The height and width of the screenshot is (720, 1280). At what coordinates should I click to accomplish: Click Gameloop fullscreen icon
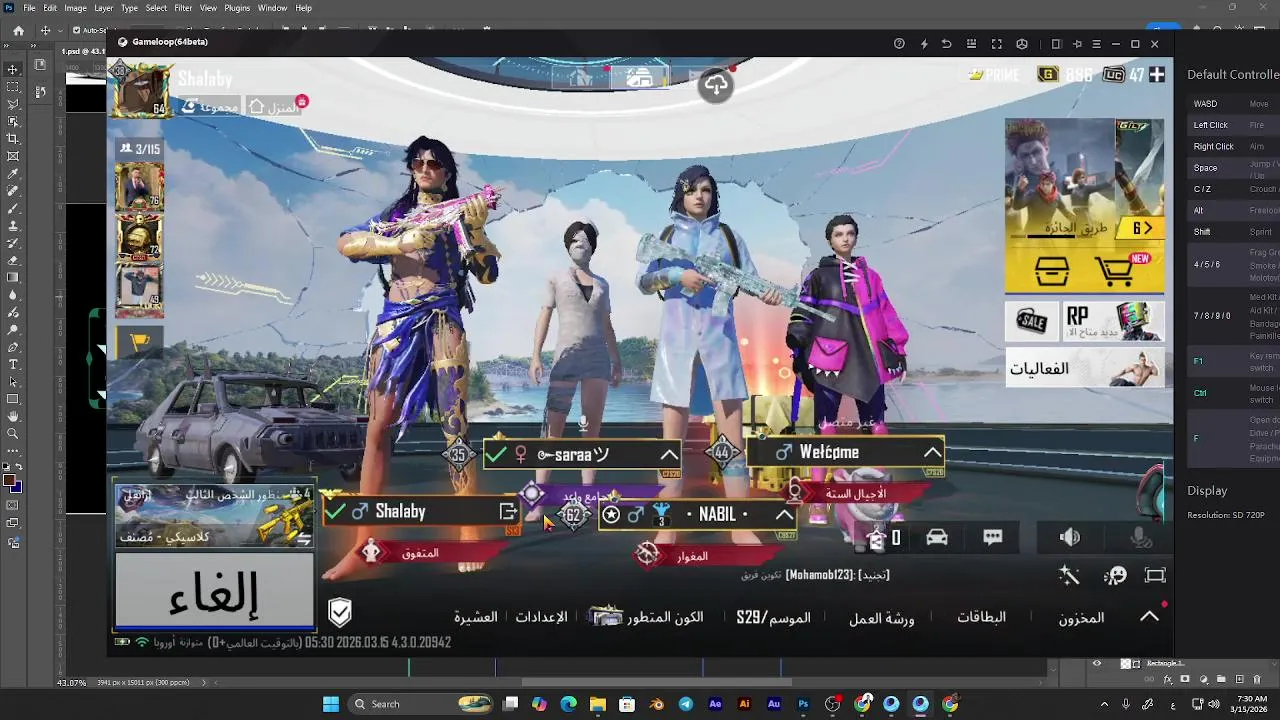[x=996, y=44]
